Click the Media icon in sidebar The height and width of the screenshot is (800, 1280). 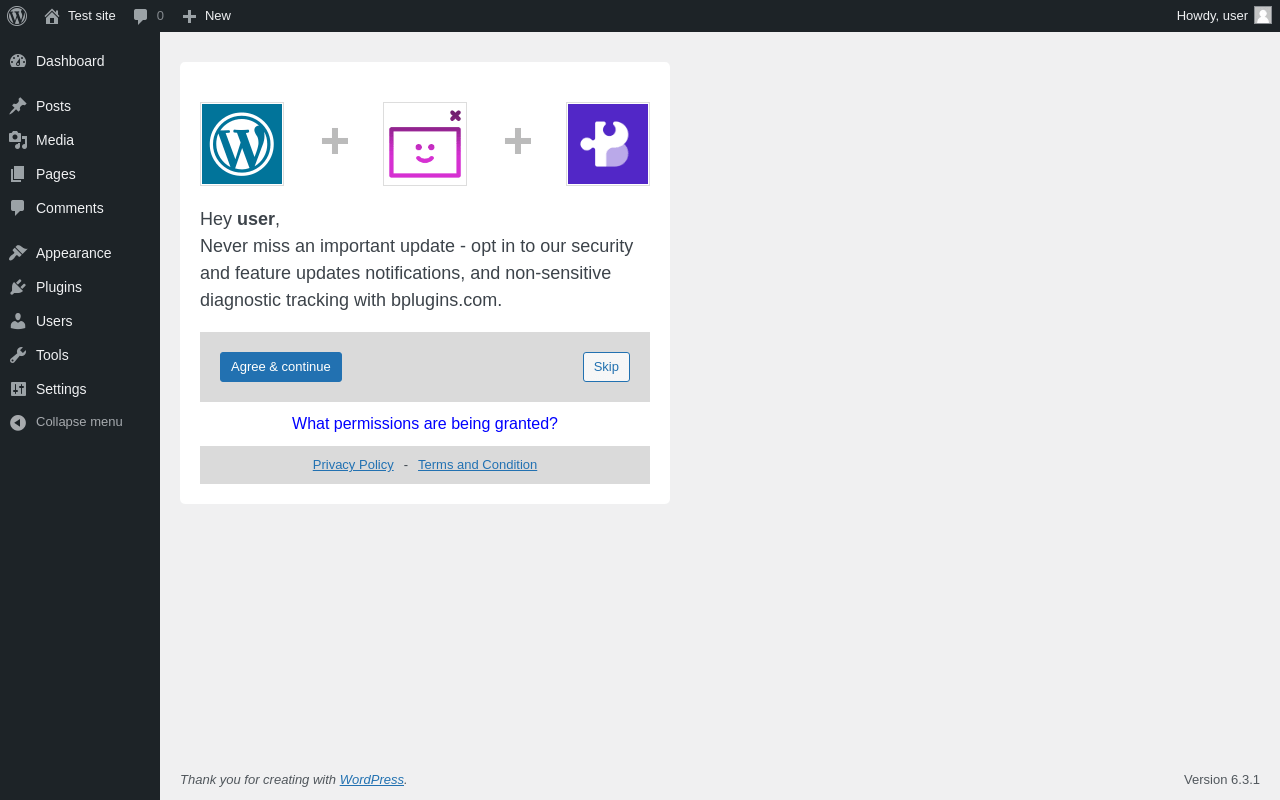pyautogui.click(x=18, y=140)
